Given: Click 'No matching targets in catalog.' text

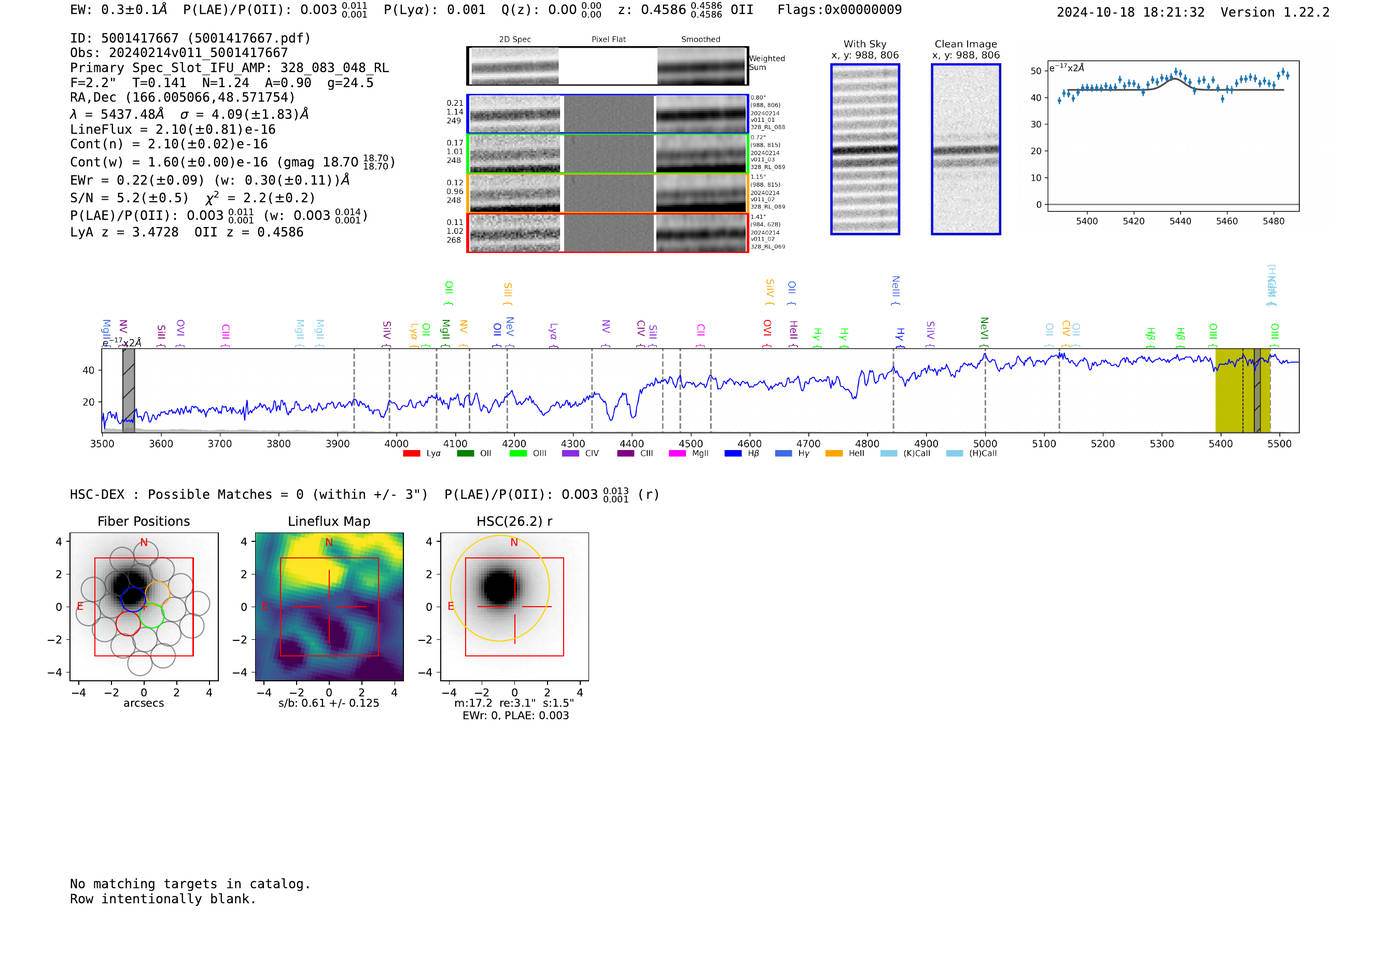Looking at the screenshot, I should [190, 884].
